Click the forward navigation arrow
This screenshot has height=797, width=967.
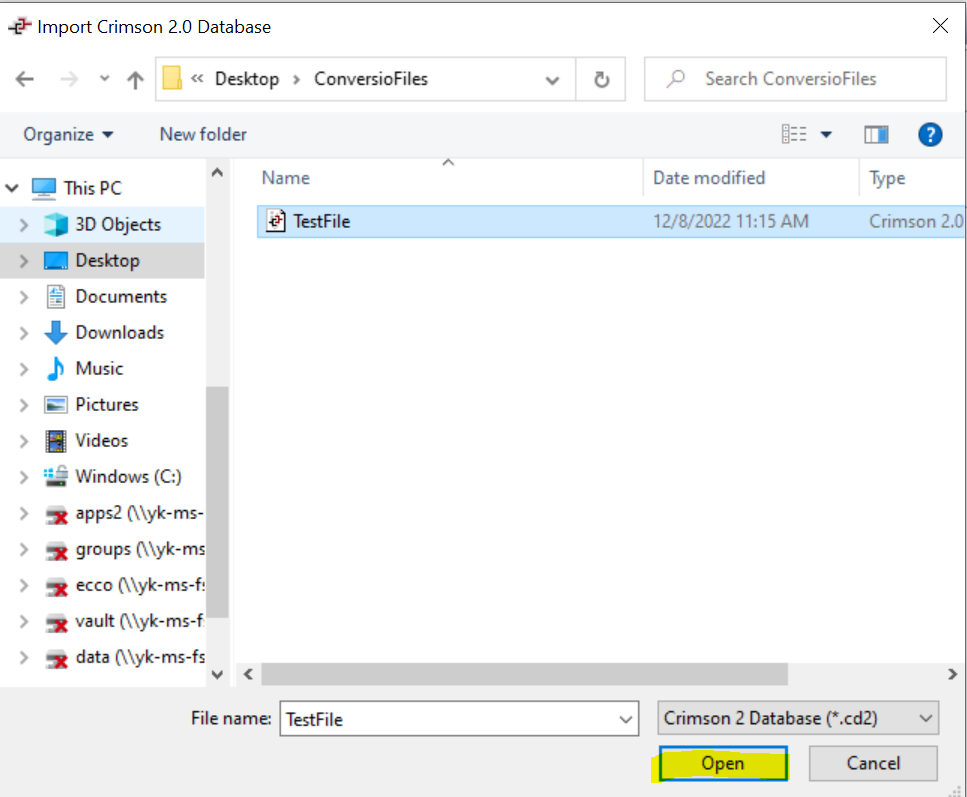pos(69,79)
